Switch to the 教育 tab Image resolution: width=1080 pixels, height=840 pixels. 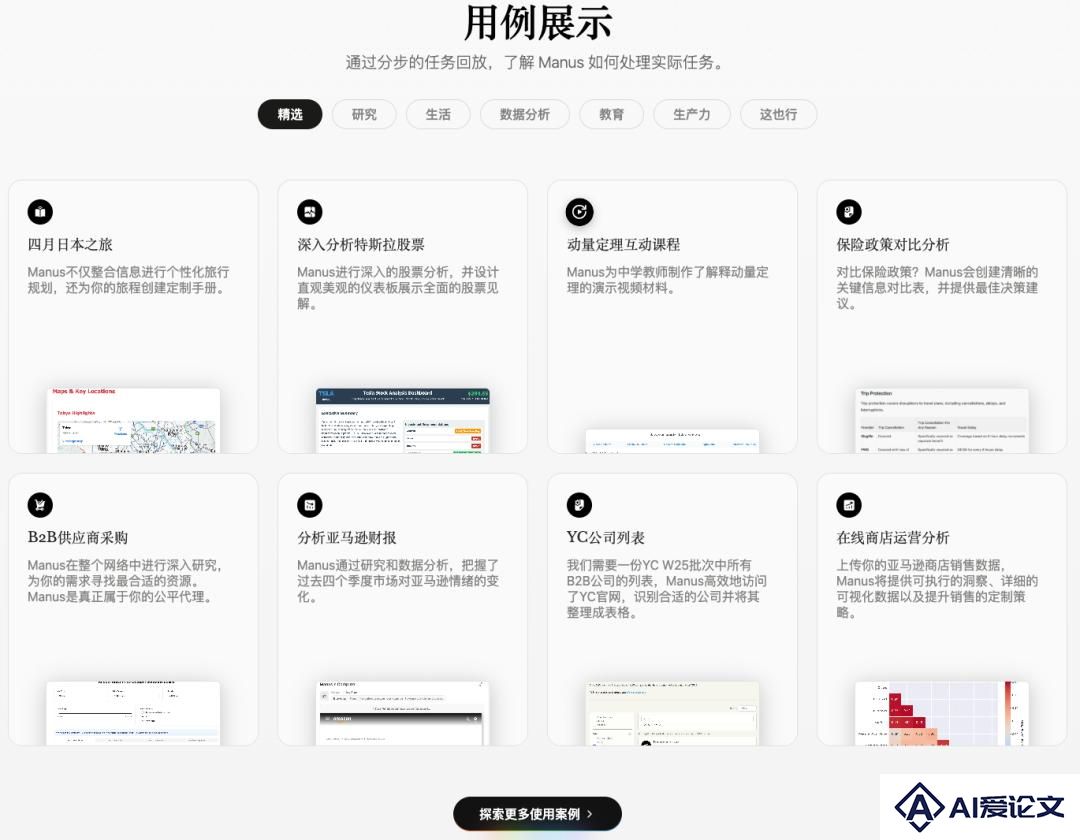click(612, 114)
